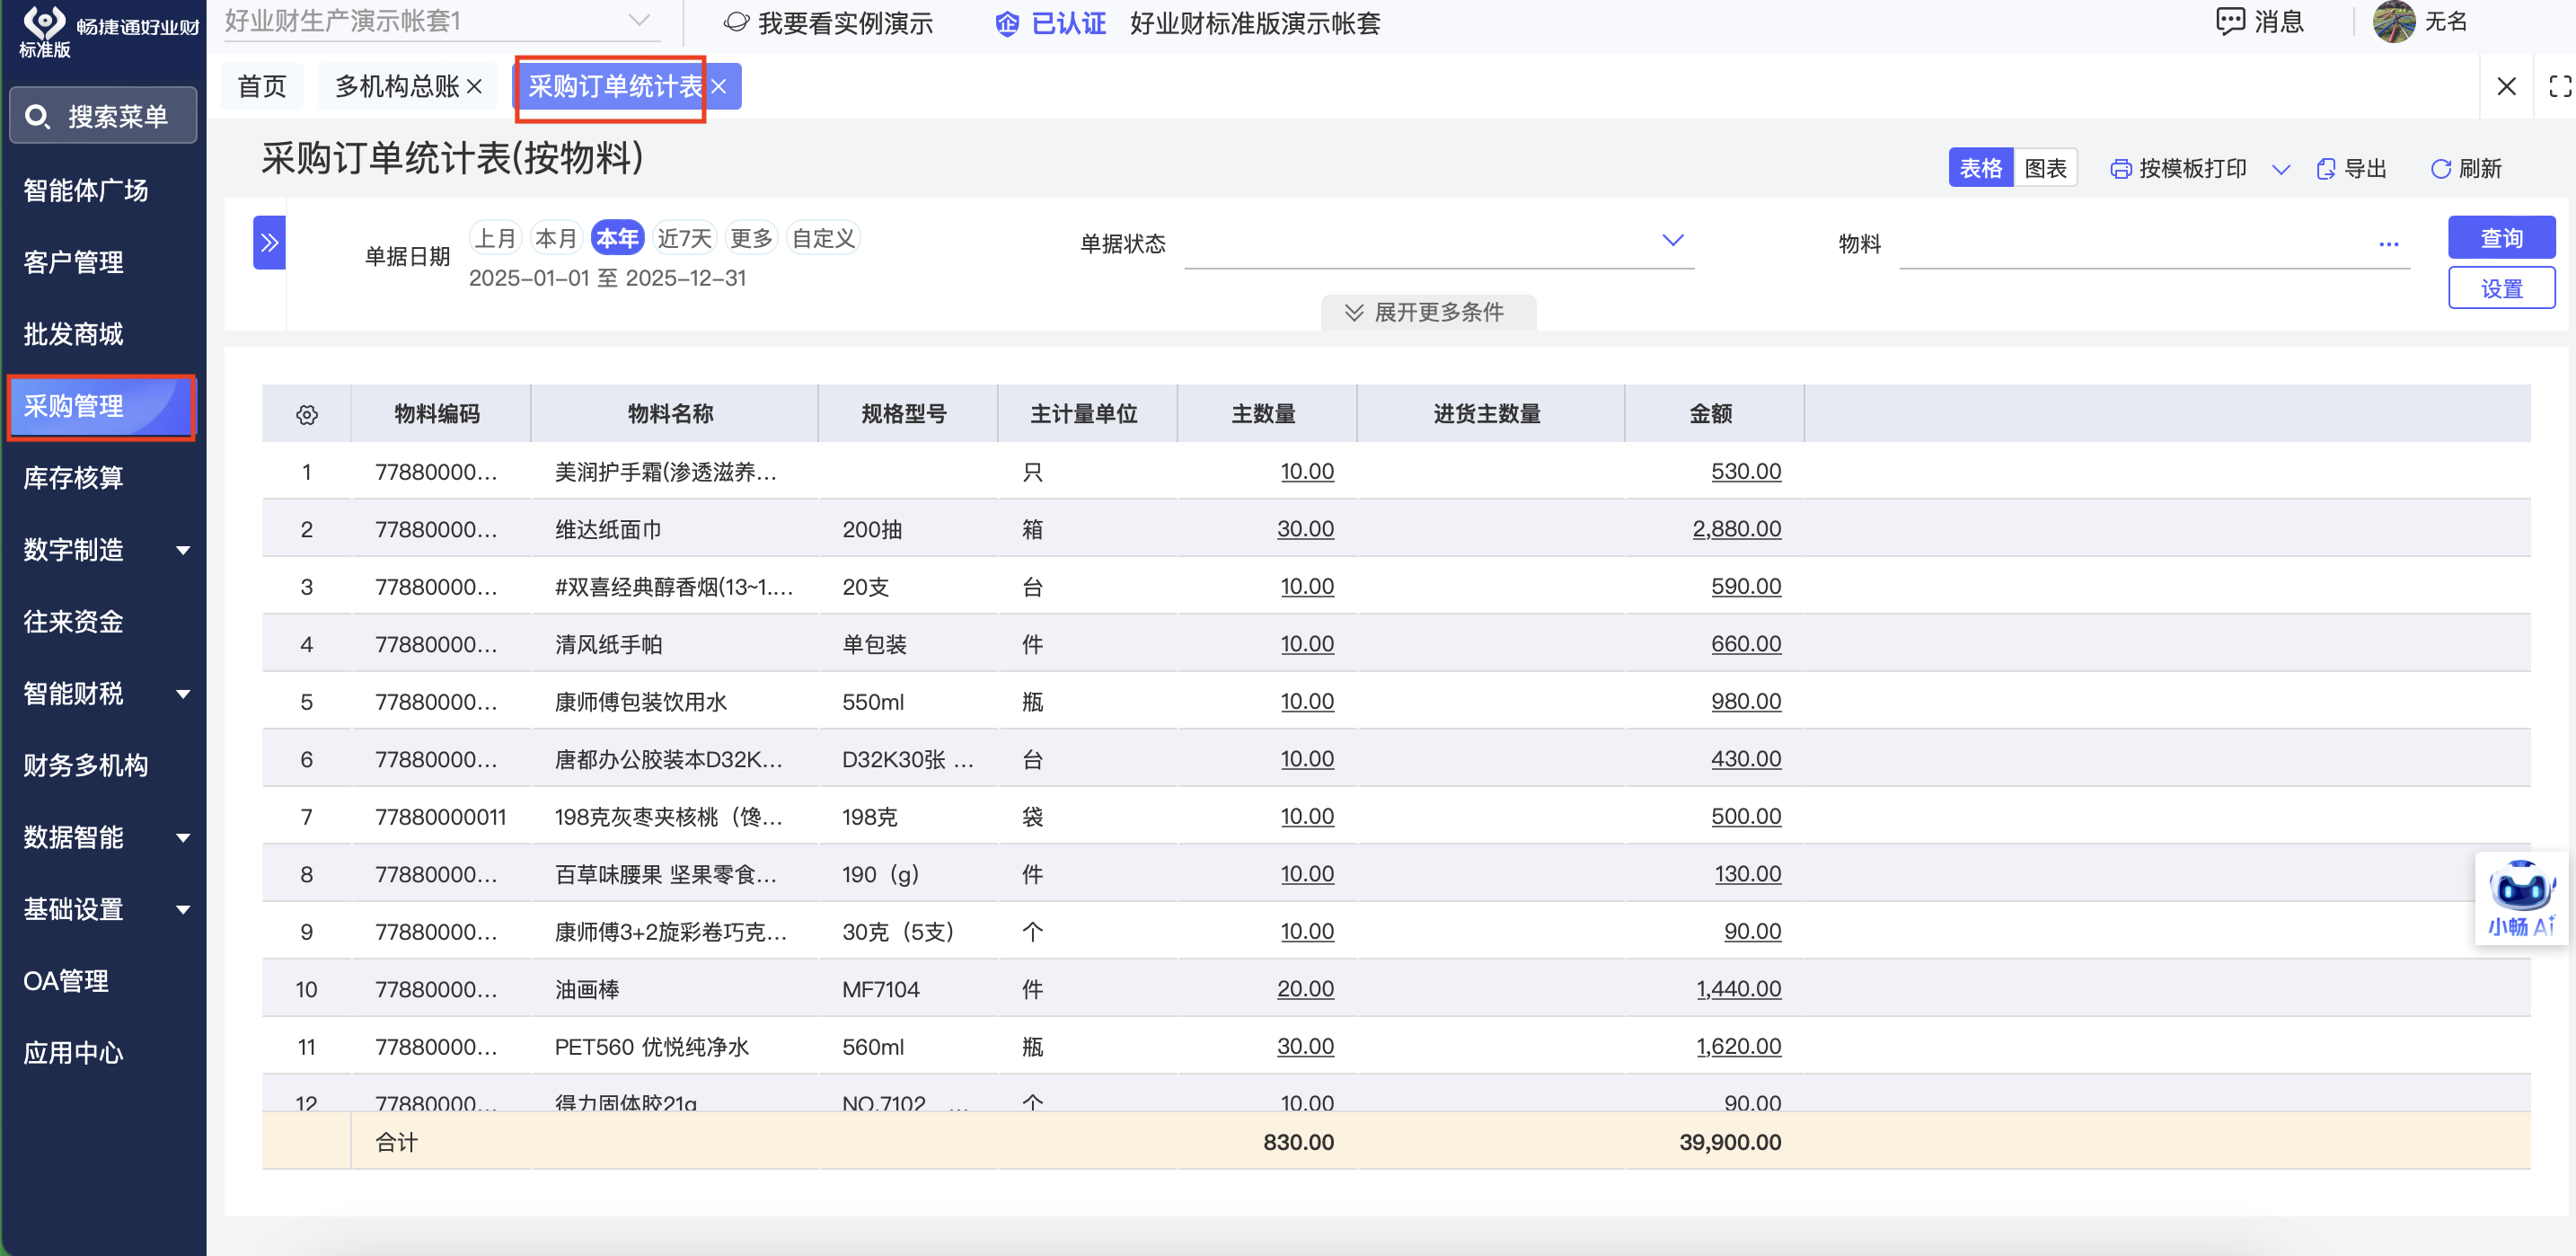Click the print-by-template printer icon
Screen dimensions: 2576x1256
pyautogui.click(x=2120, y=169)
